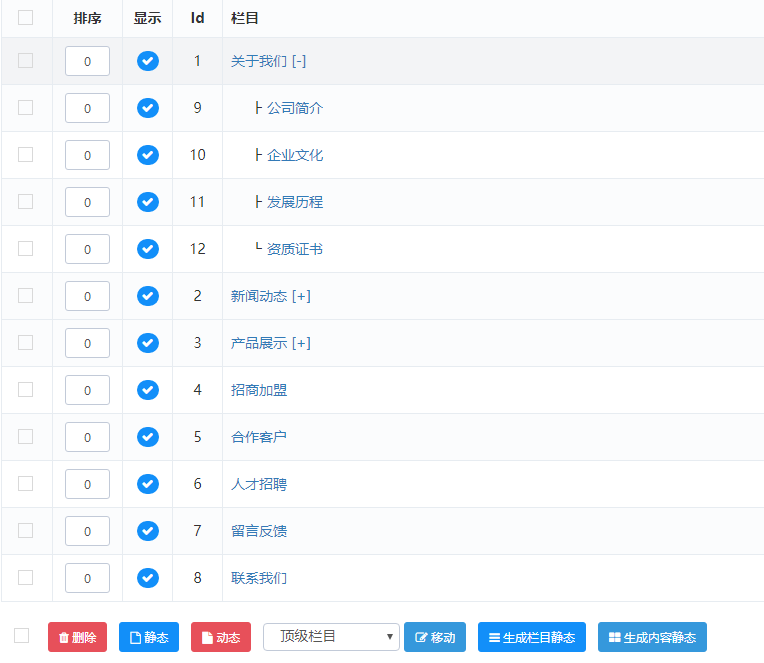Collapse 关于我们 using the [-] marker
764x663 pixels.
[299, 61]
